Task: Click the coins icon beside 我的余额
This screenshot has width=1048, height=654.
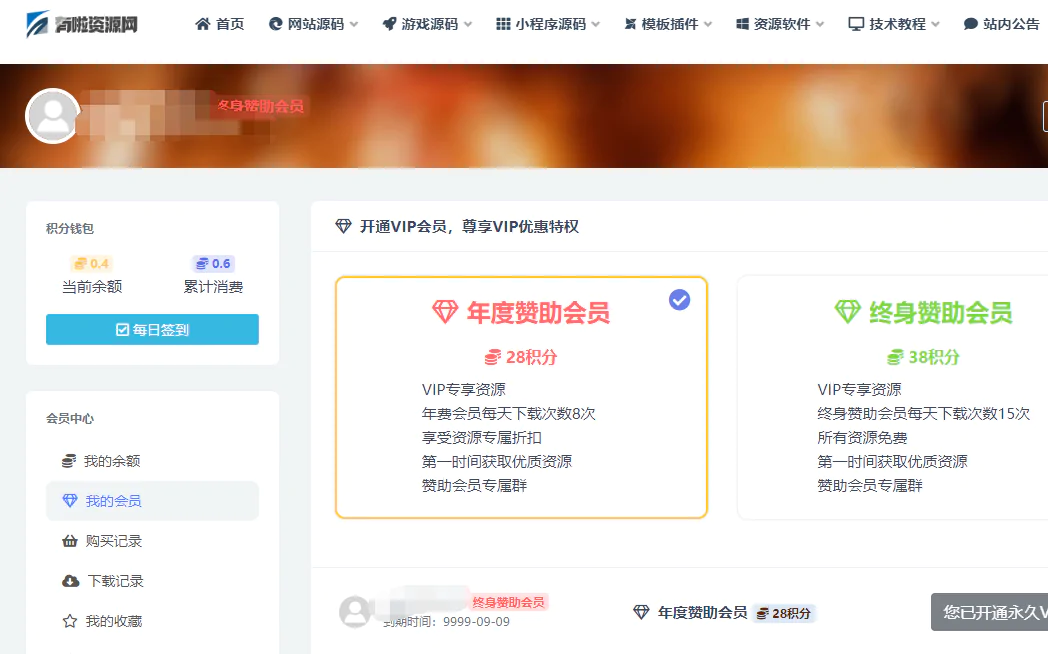Action: (x=69, y=461)
